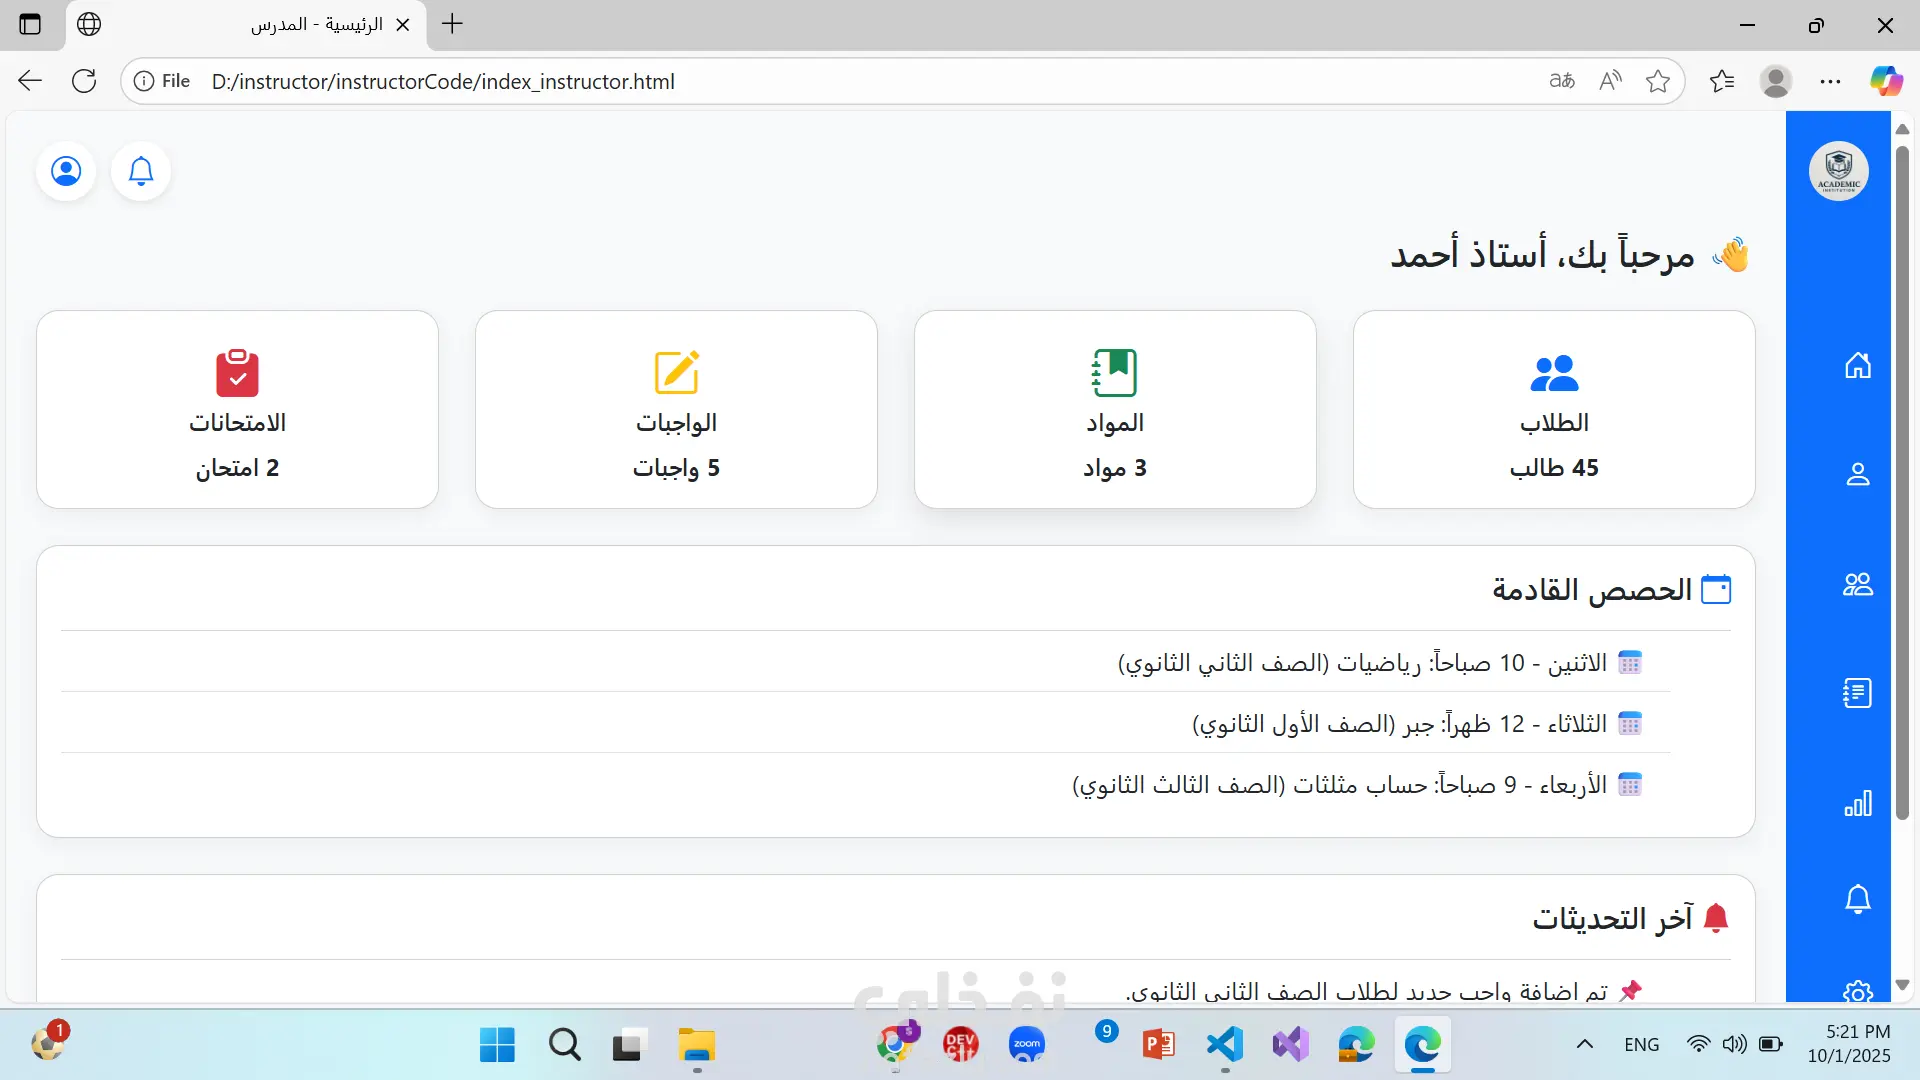This screenshot has width=1920, height=1080.
Task: Open the الواجبات 5 assignments card
Action: (x=676, y=410)
